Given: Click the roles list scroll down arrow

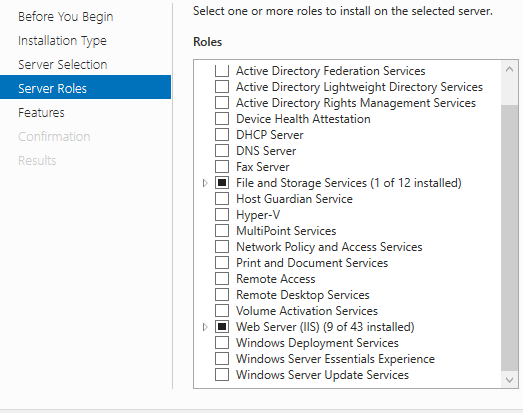Looking at the screenshot, I should pyautogui.click(x=509, y=380).
